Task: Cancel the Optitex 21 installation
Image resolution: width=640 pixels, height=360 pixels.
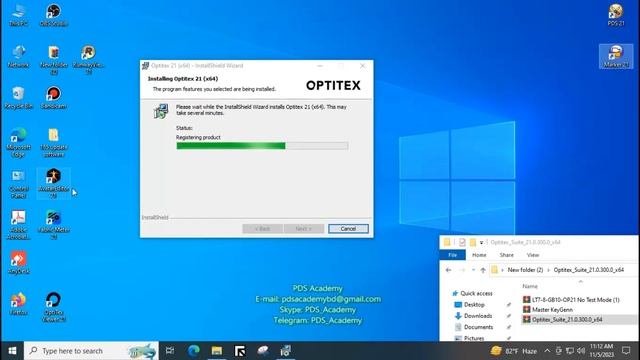Action: [x=348, y=229]
